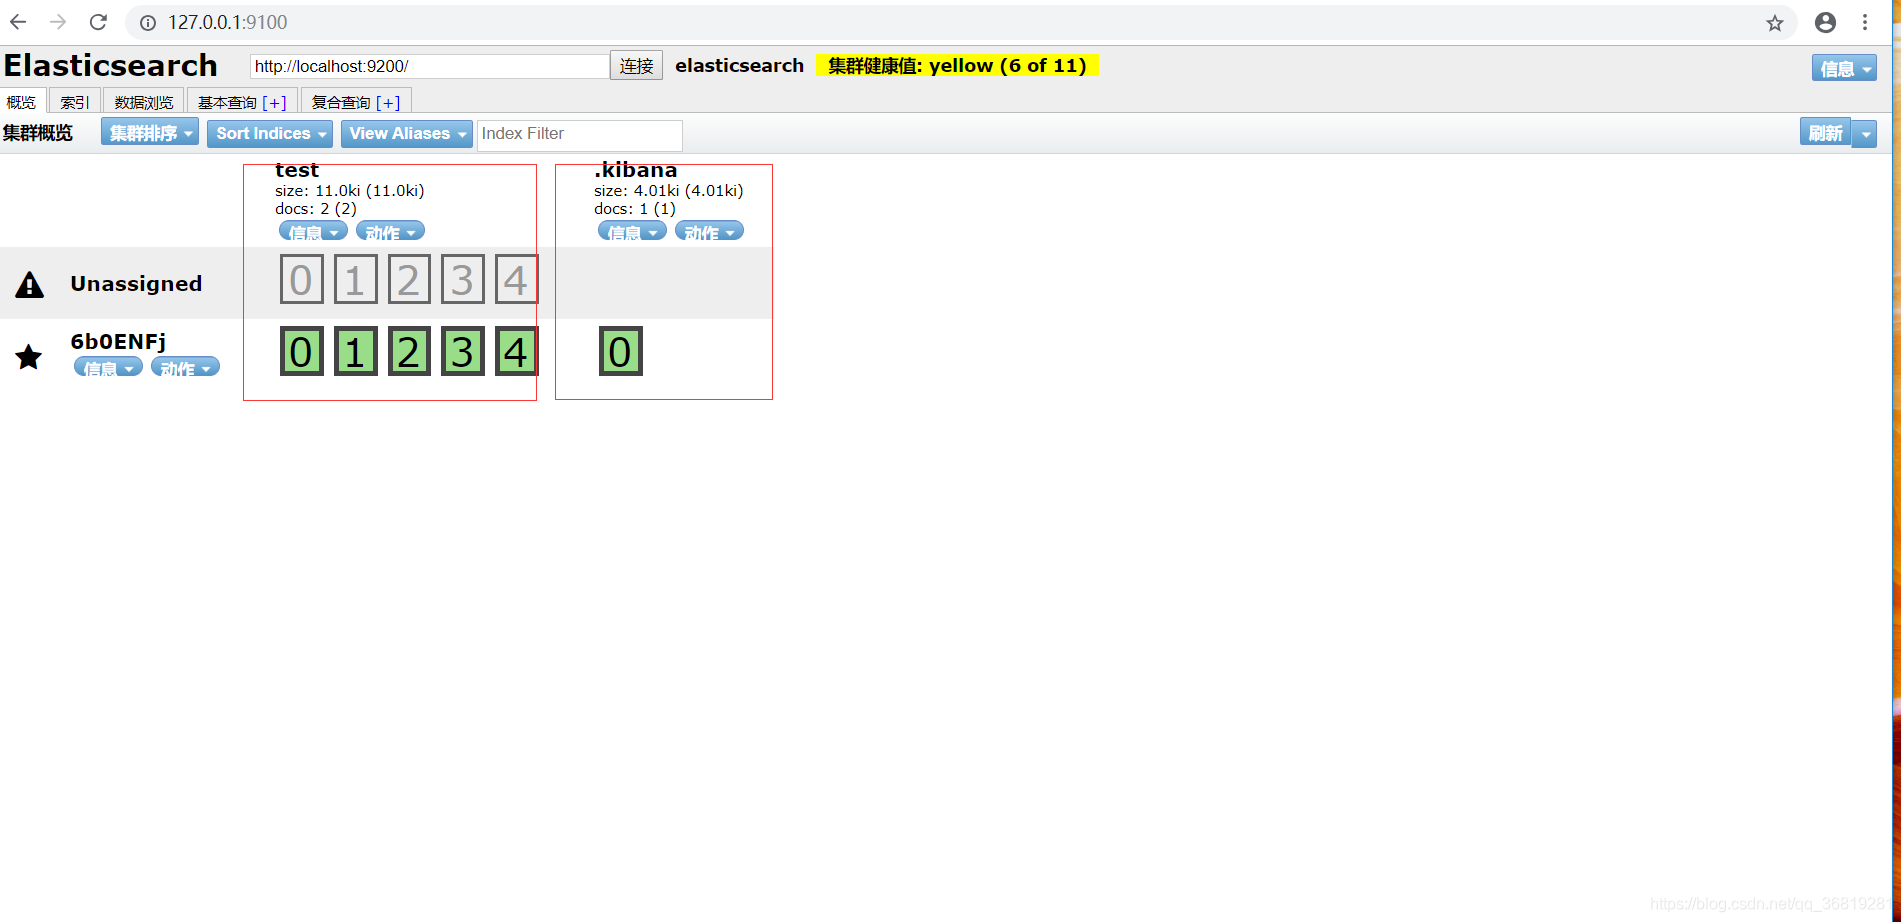This screenshot has width=1901, height=922.
Task: Open the browser three-dot menu
Action: (x=1865, y=22)
